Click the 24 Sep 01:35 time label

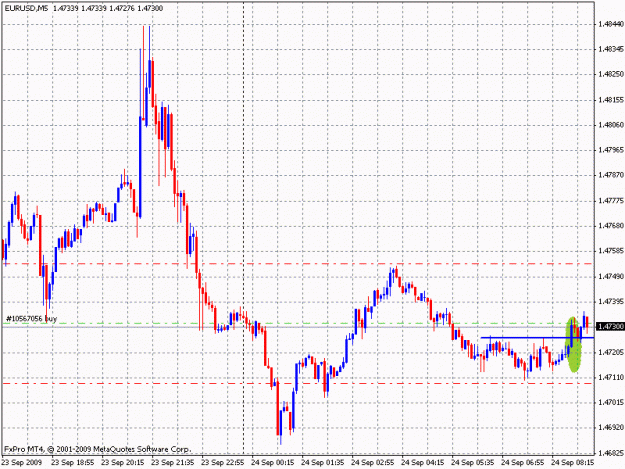point(323,463)
